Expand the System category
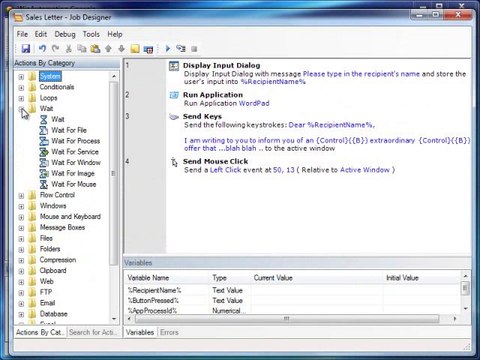 21,77
